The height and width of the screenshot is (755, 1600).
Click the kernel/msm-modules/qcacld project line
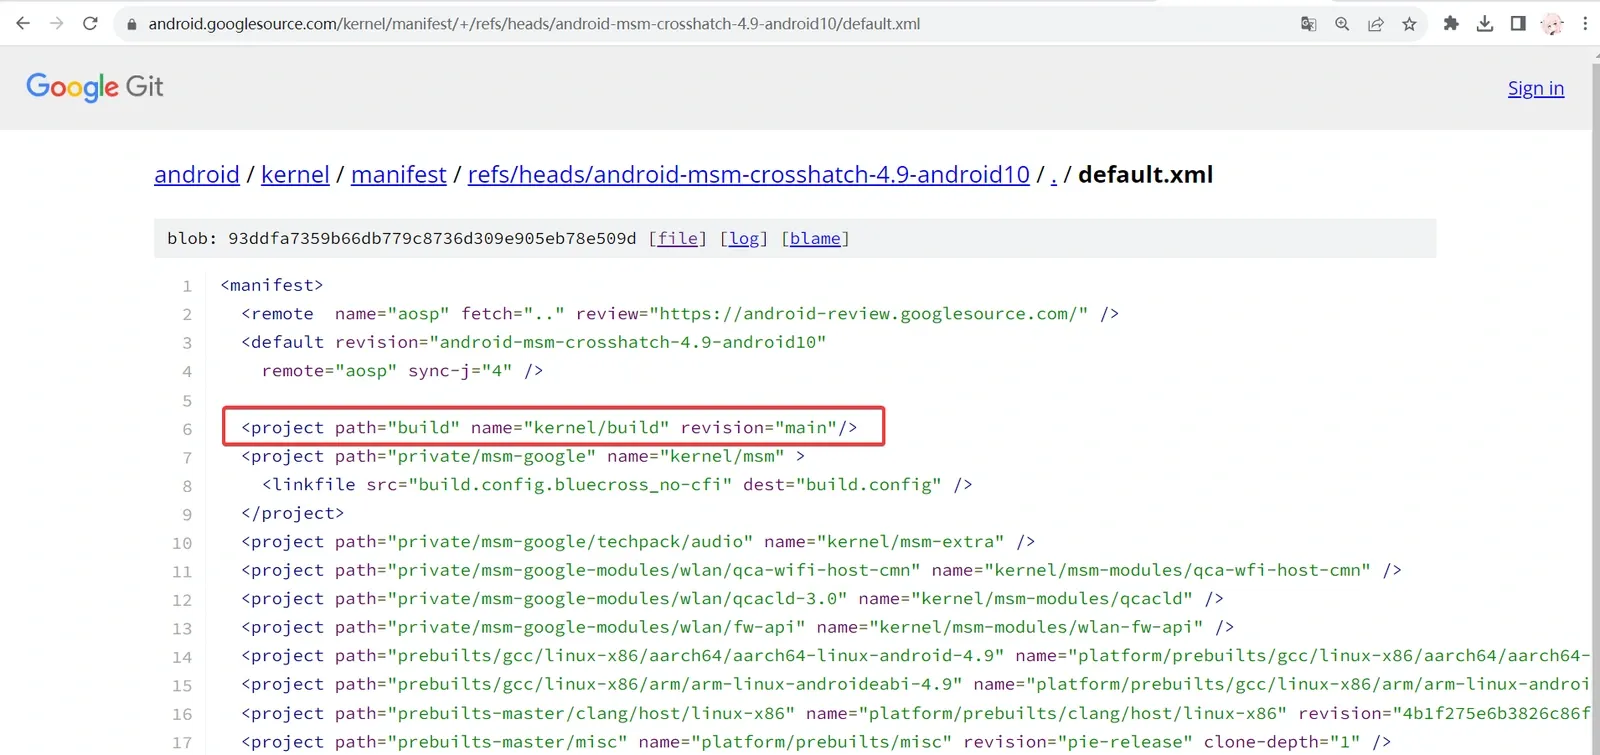click(732, 598)
